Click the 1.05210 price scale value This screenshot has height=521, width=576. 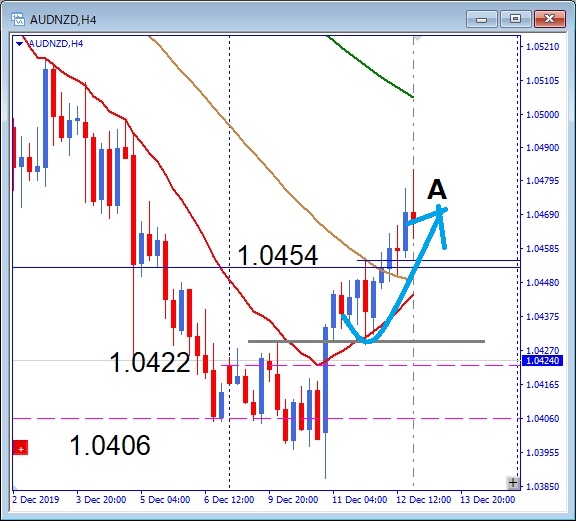[x=543, y=47]
